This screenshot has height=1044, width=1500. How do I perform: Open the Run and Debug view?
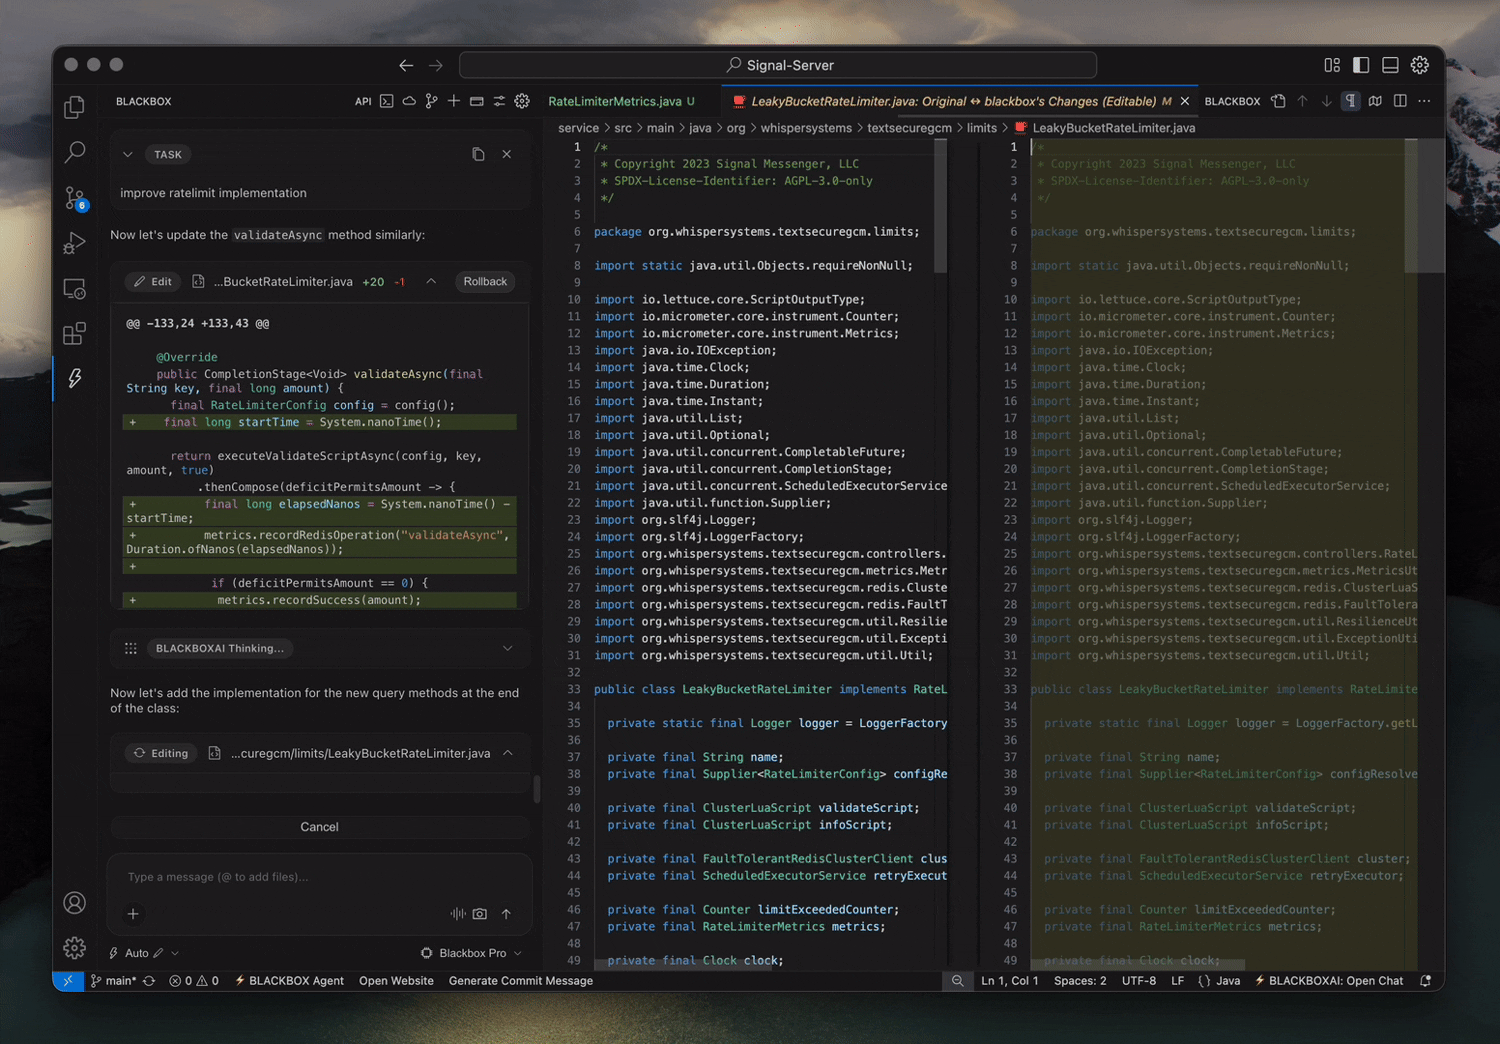click(x=74, y=243)
